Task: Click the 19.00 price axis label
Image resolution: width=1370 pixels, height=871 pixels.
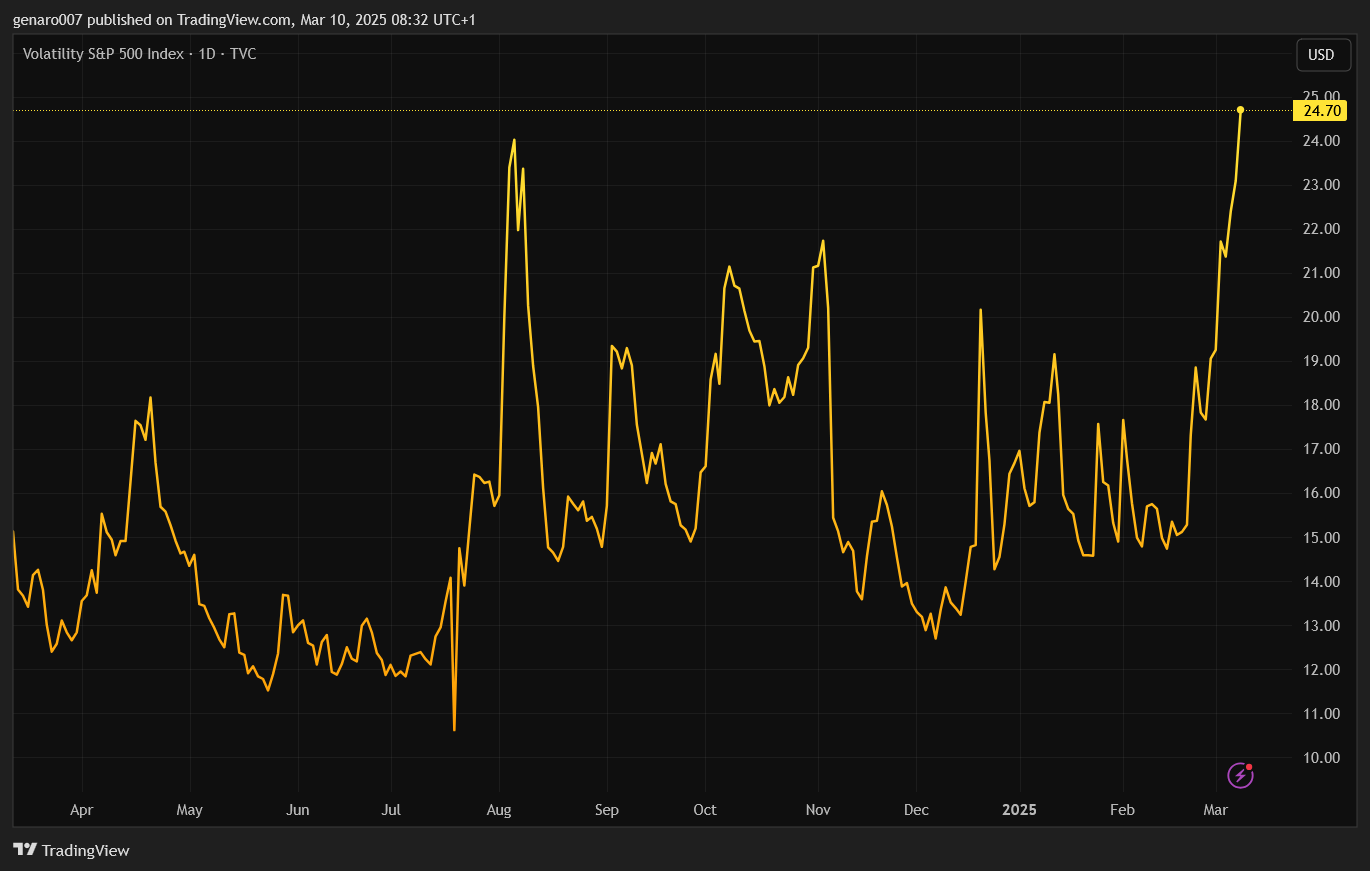Action: pyautogui.click(x=1320, y=361)
